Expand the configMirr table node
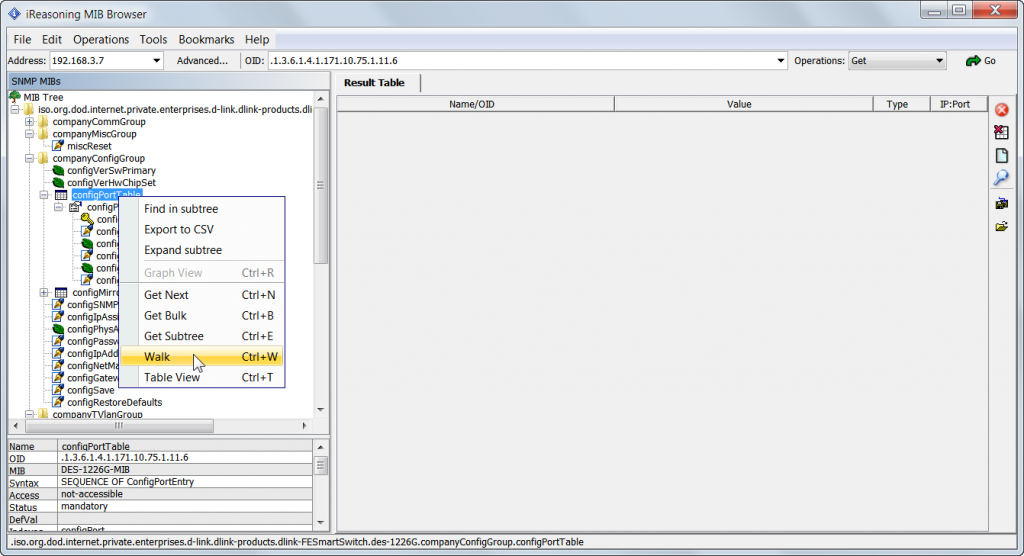 tap(44, 293)
